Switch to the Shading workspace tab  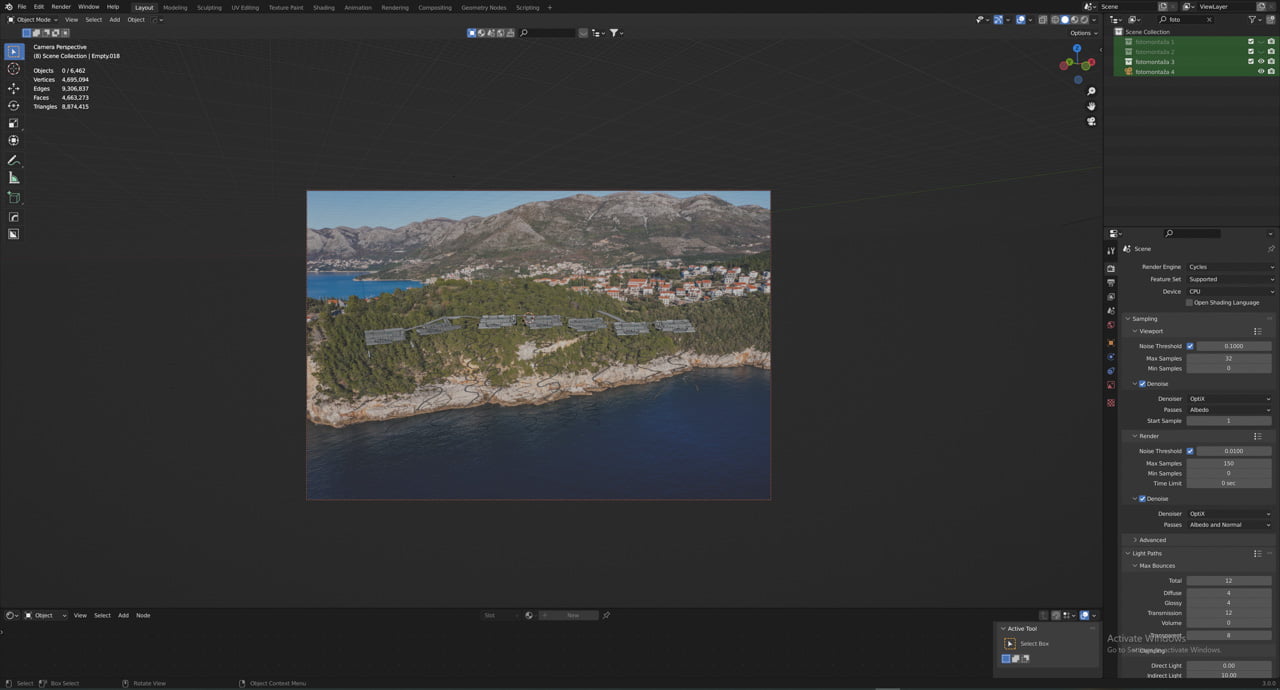tap(323, 7)
